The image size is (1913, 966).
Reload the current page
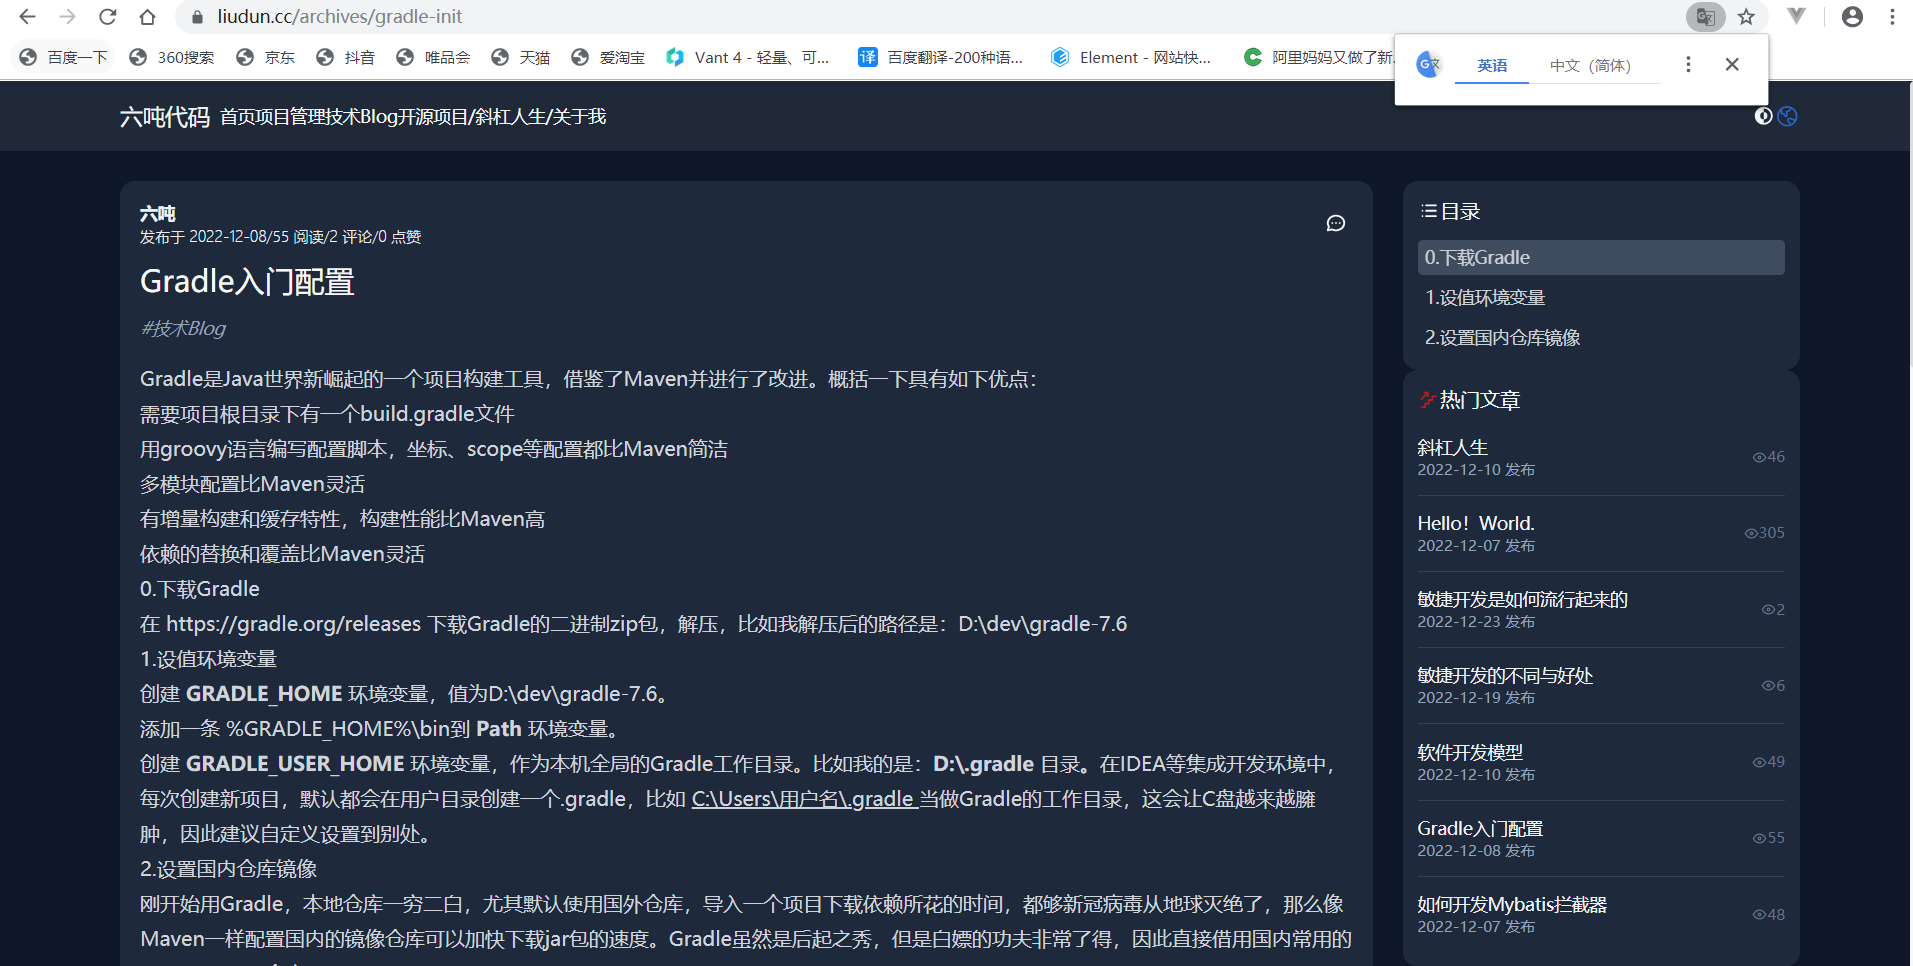pos(108,17)
